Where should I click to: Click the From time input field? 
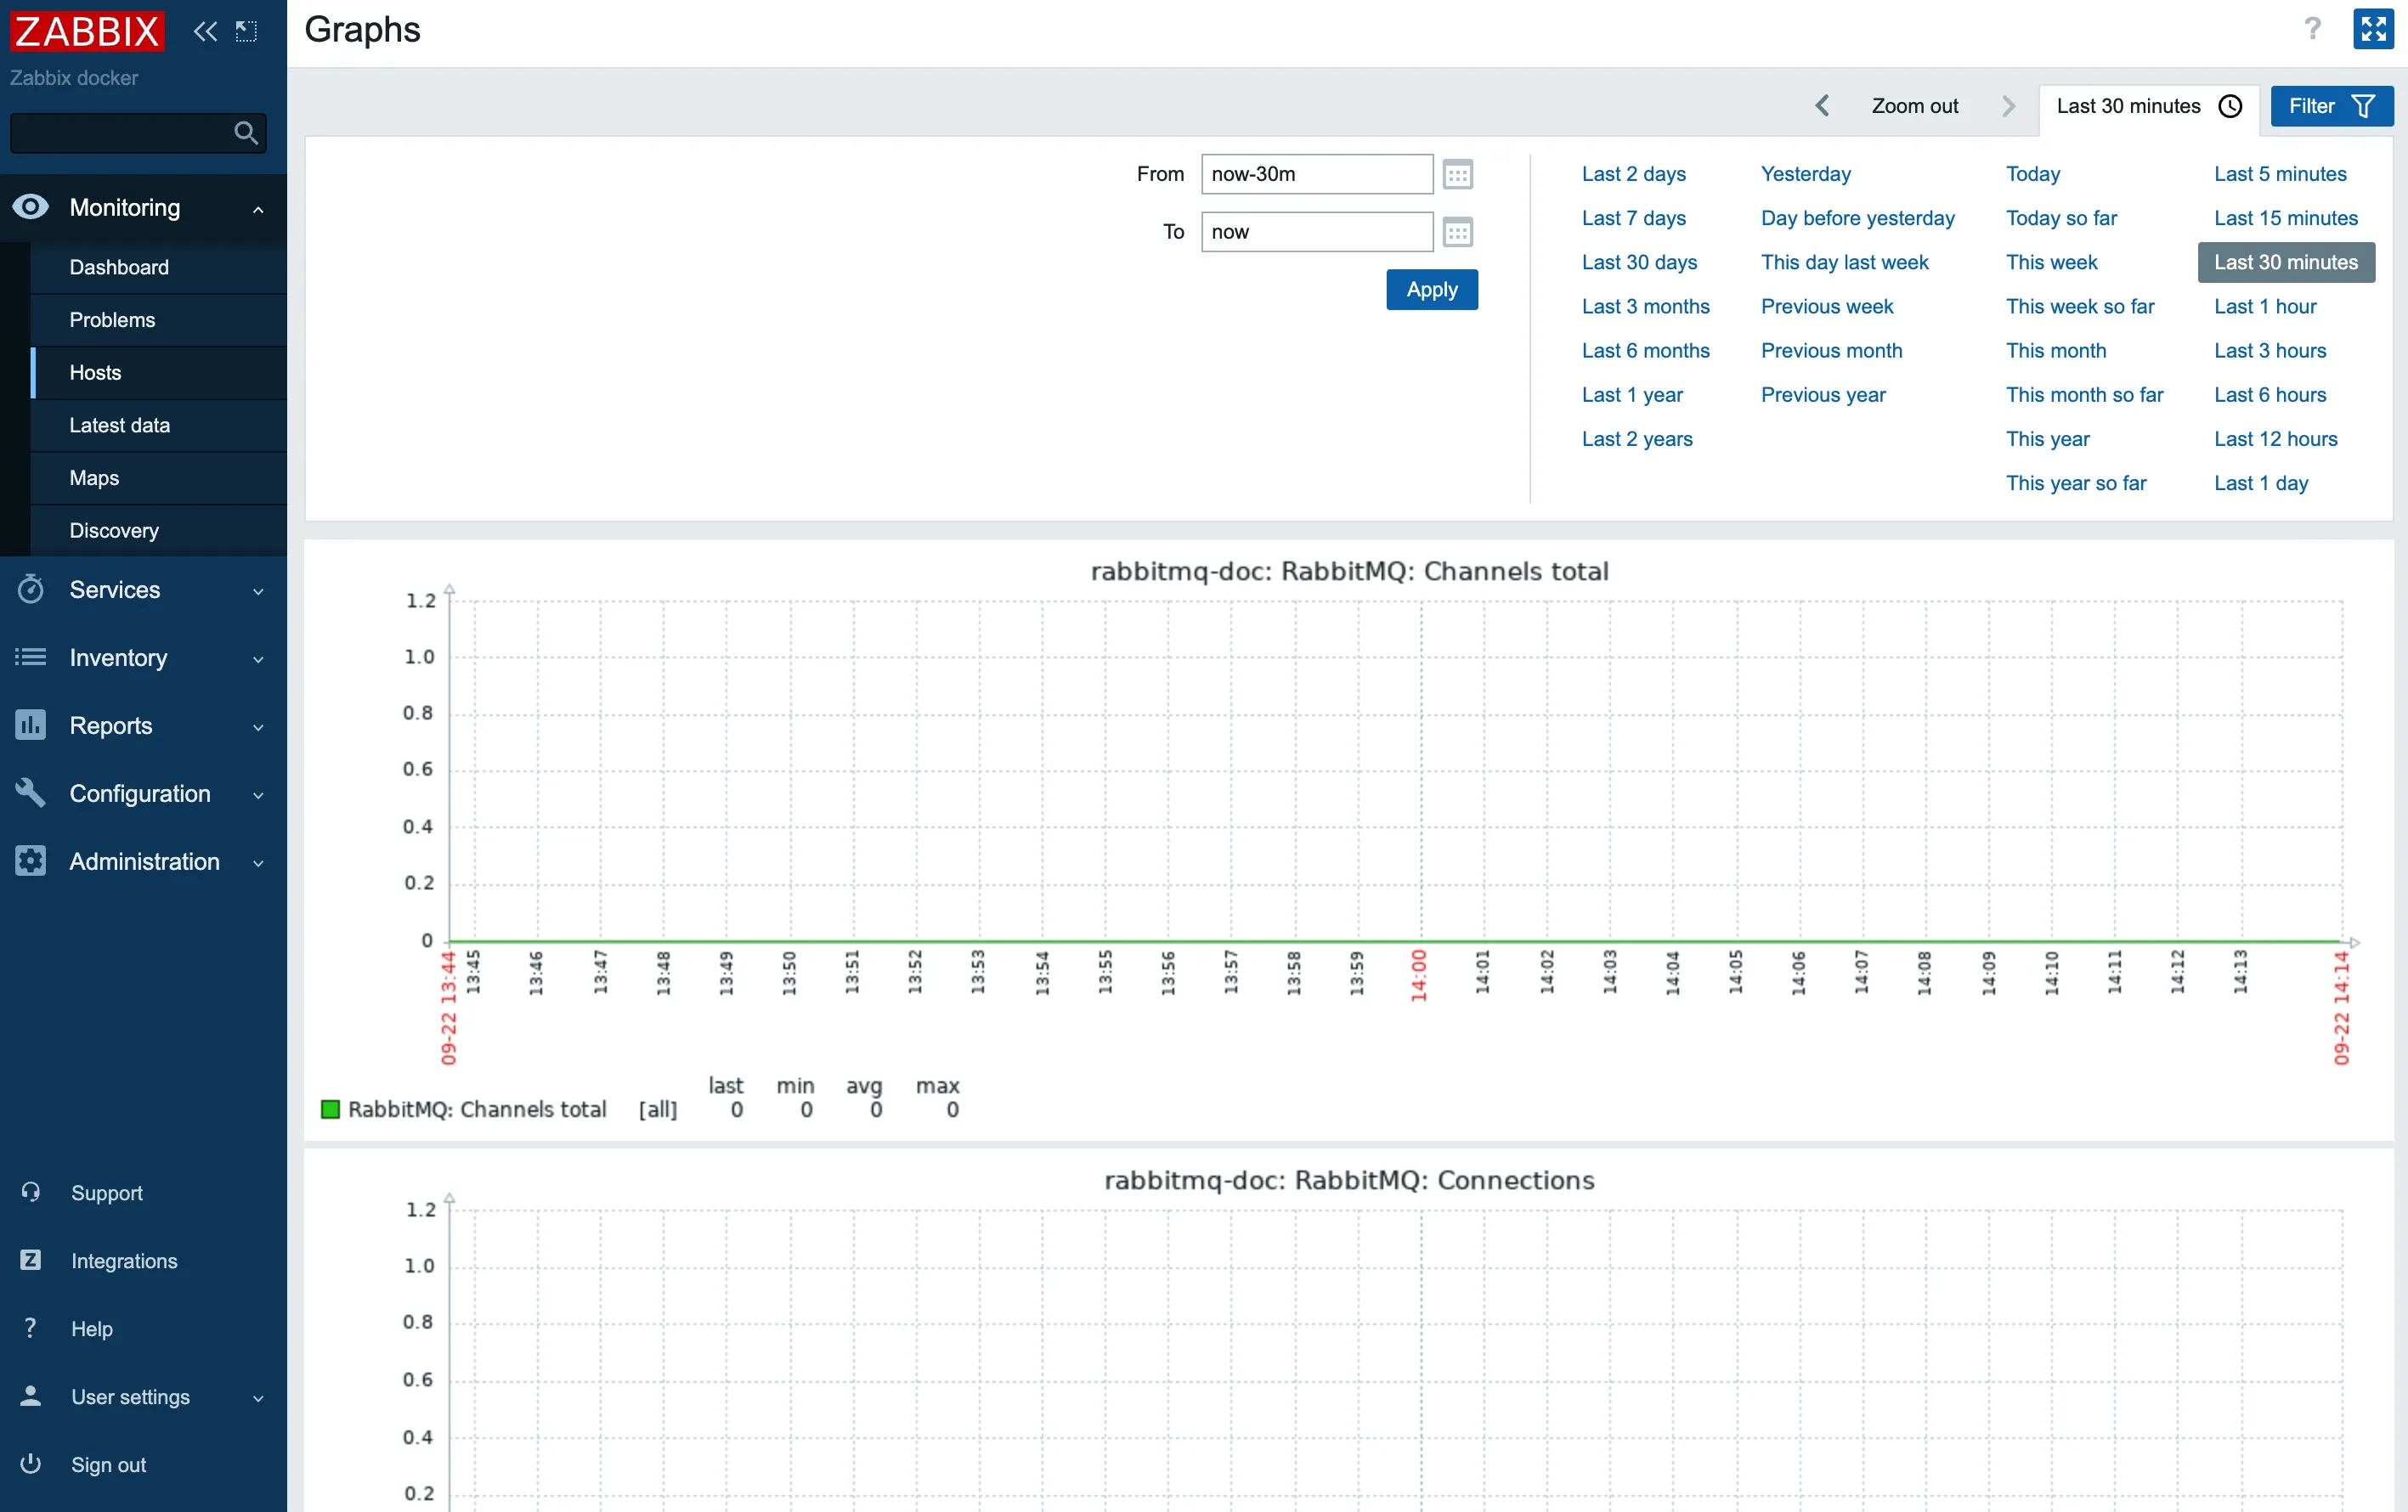tap(1316, 174)
